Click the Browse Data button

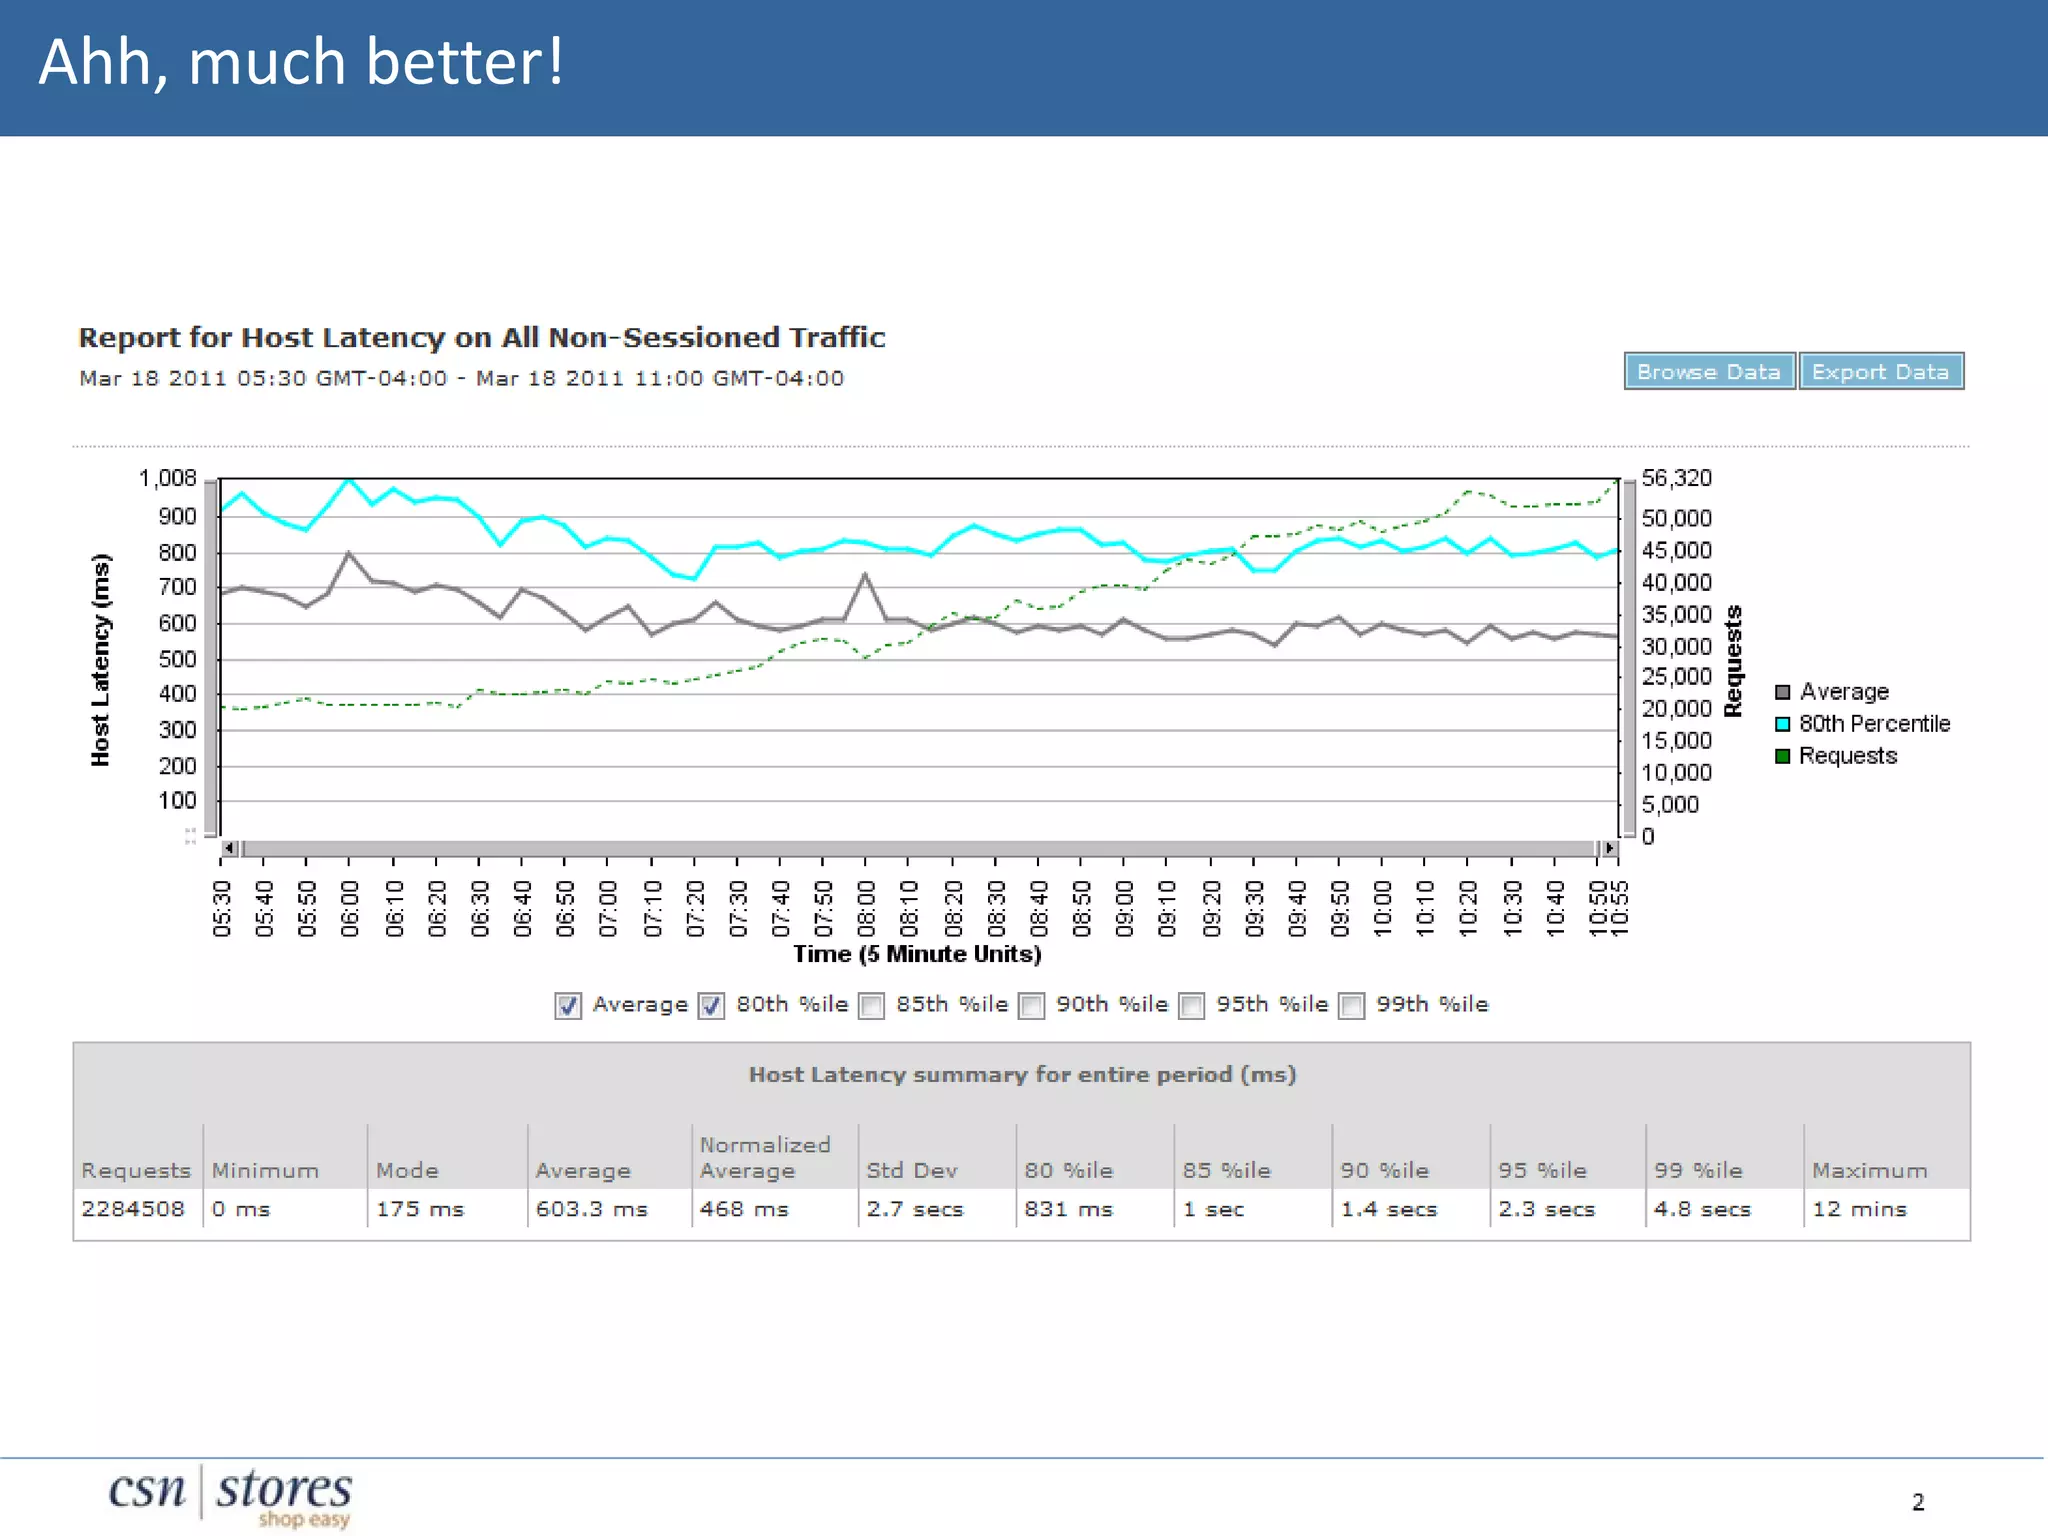point(1708,372)
